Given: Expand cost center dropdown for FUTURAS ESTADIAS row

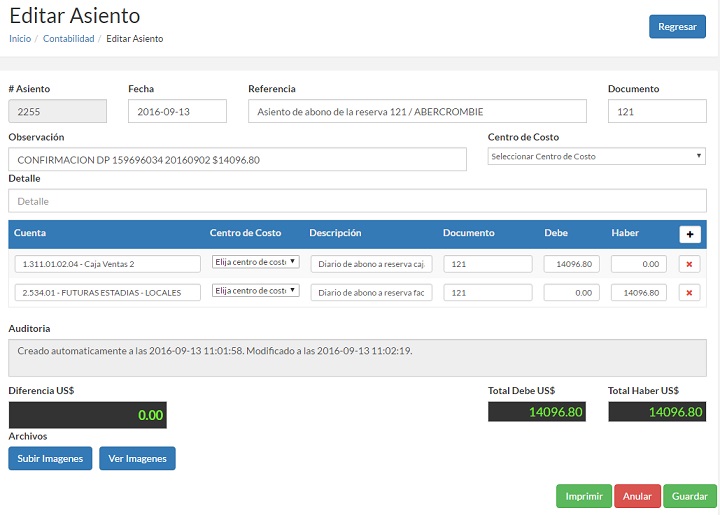Looking at the screenshot, I should (255, 291).
